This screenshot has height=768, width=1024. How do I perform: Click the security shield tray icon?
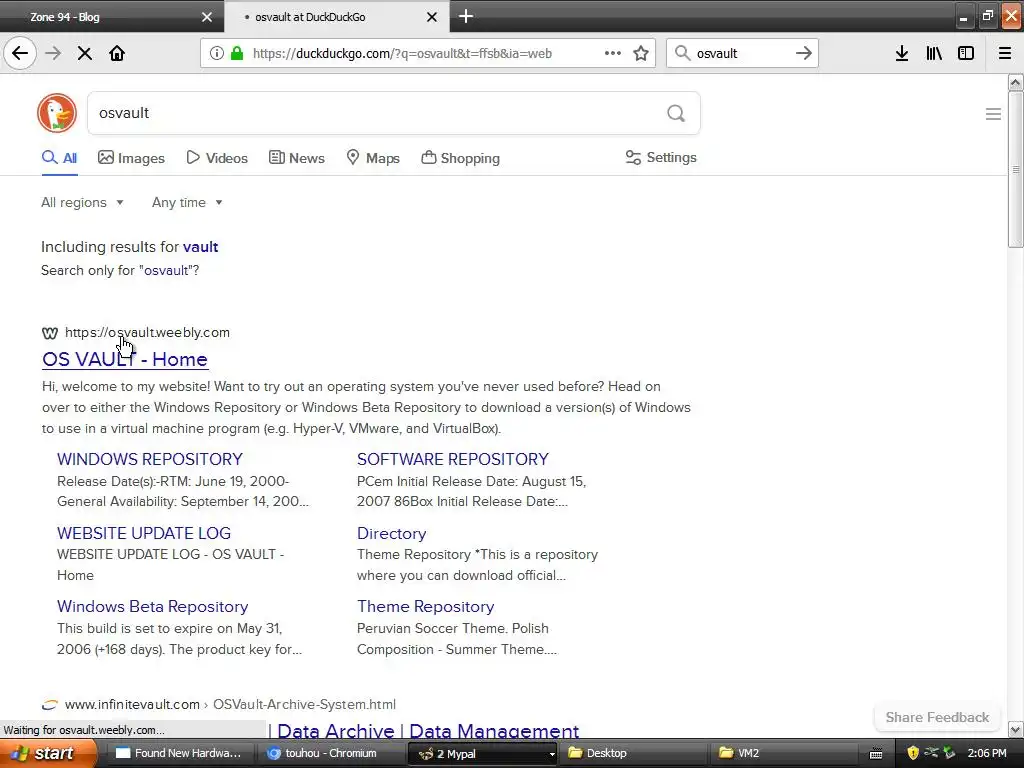coord(913,754)
